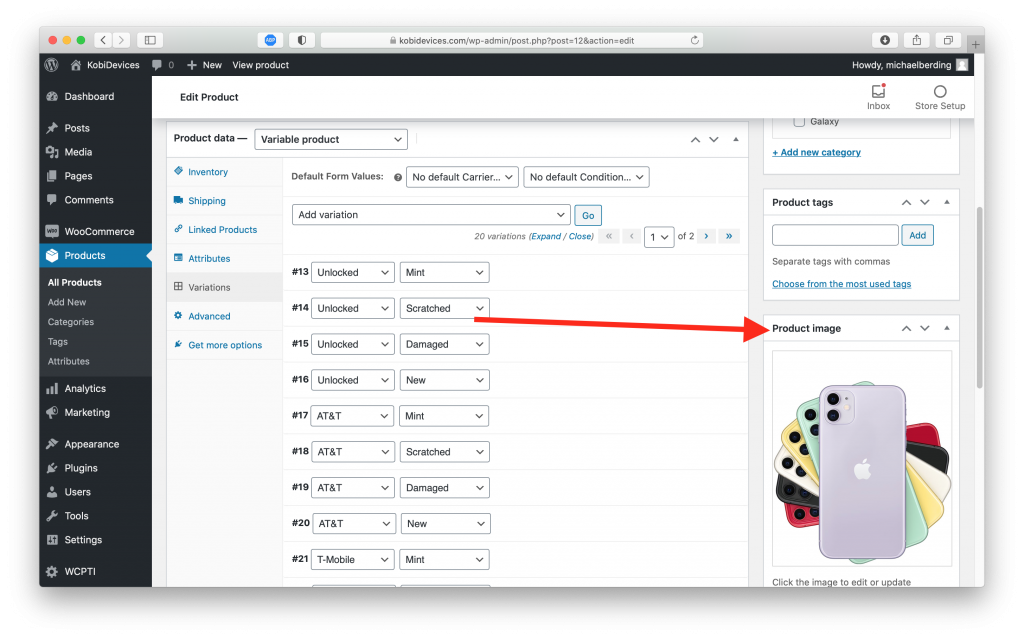Open Marketing in the sidebar
Viewport: 1024px width, 639px height.
(x=95, y=412)
